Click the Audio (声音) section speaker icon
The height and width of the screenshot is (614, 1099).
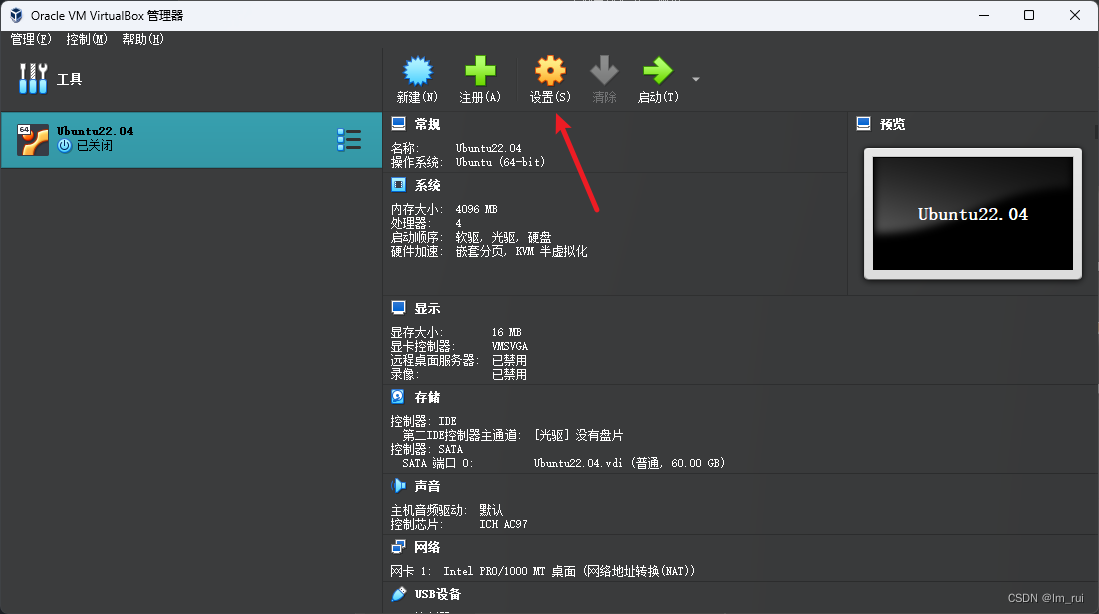coord(398,485)
